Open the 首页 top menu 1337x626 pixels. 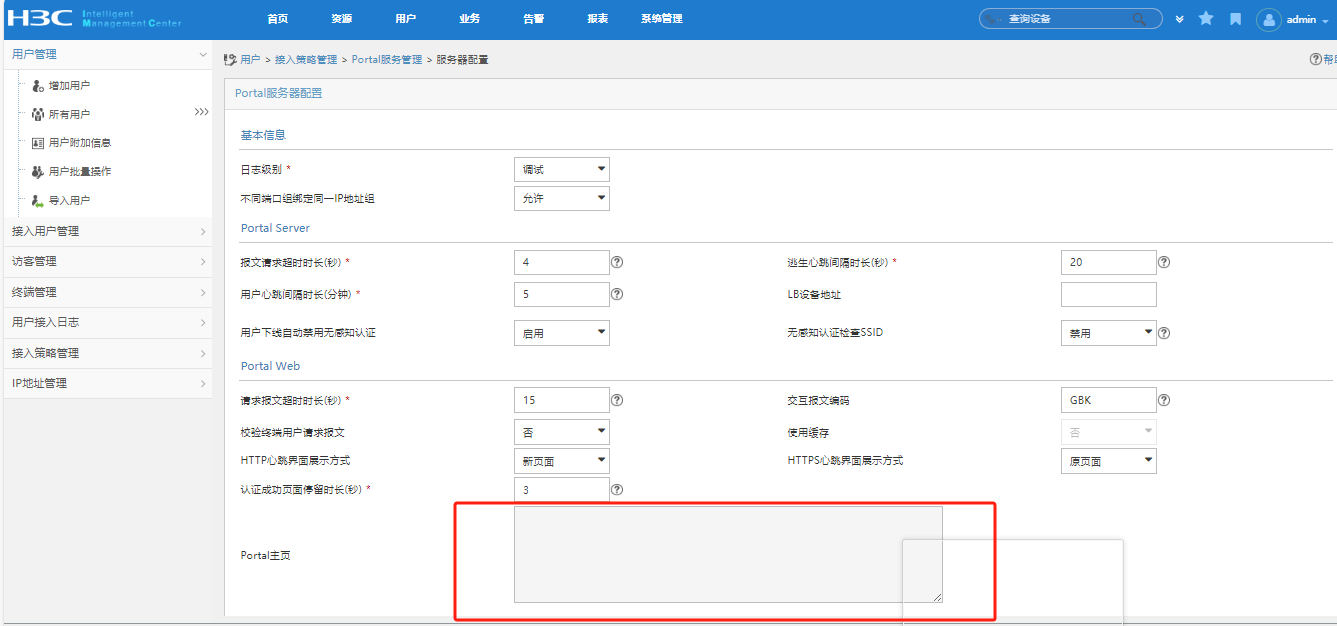pos(278,19)
